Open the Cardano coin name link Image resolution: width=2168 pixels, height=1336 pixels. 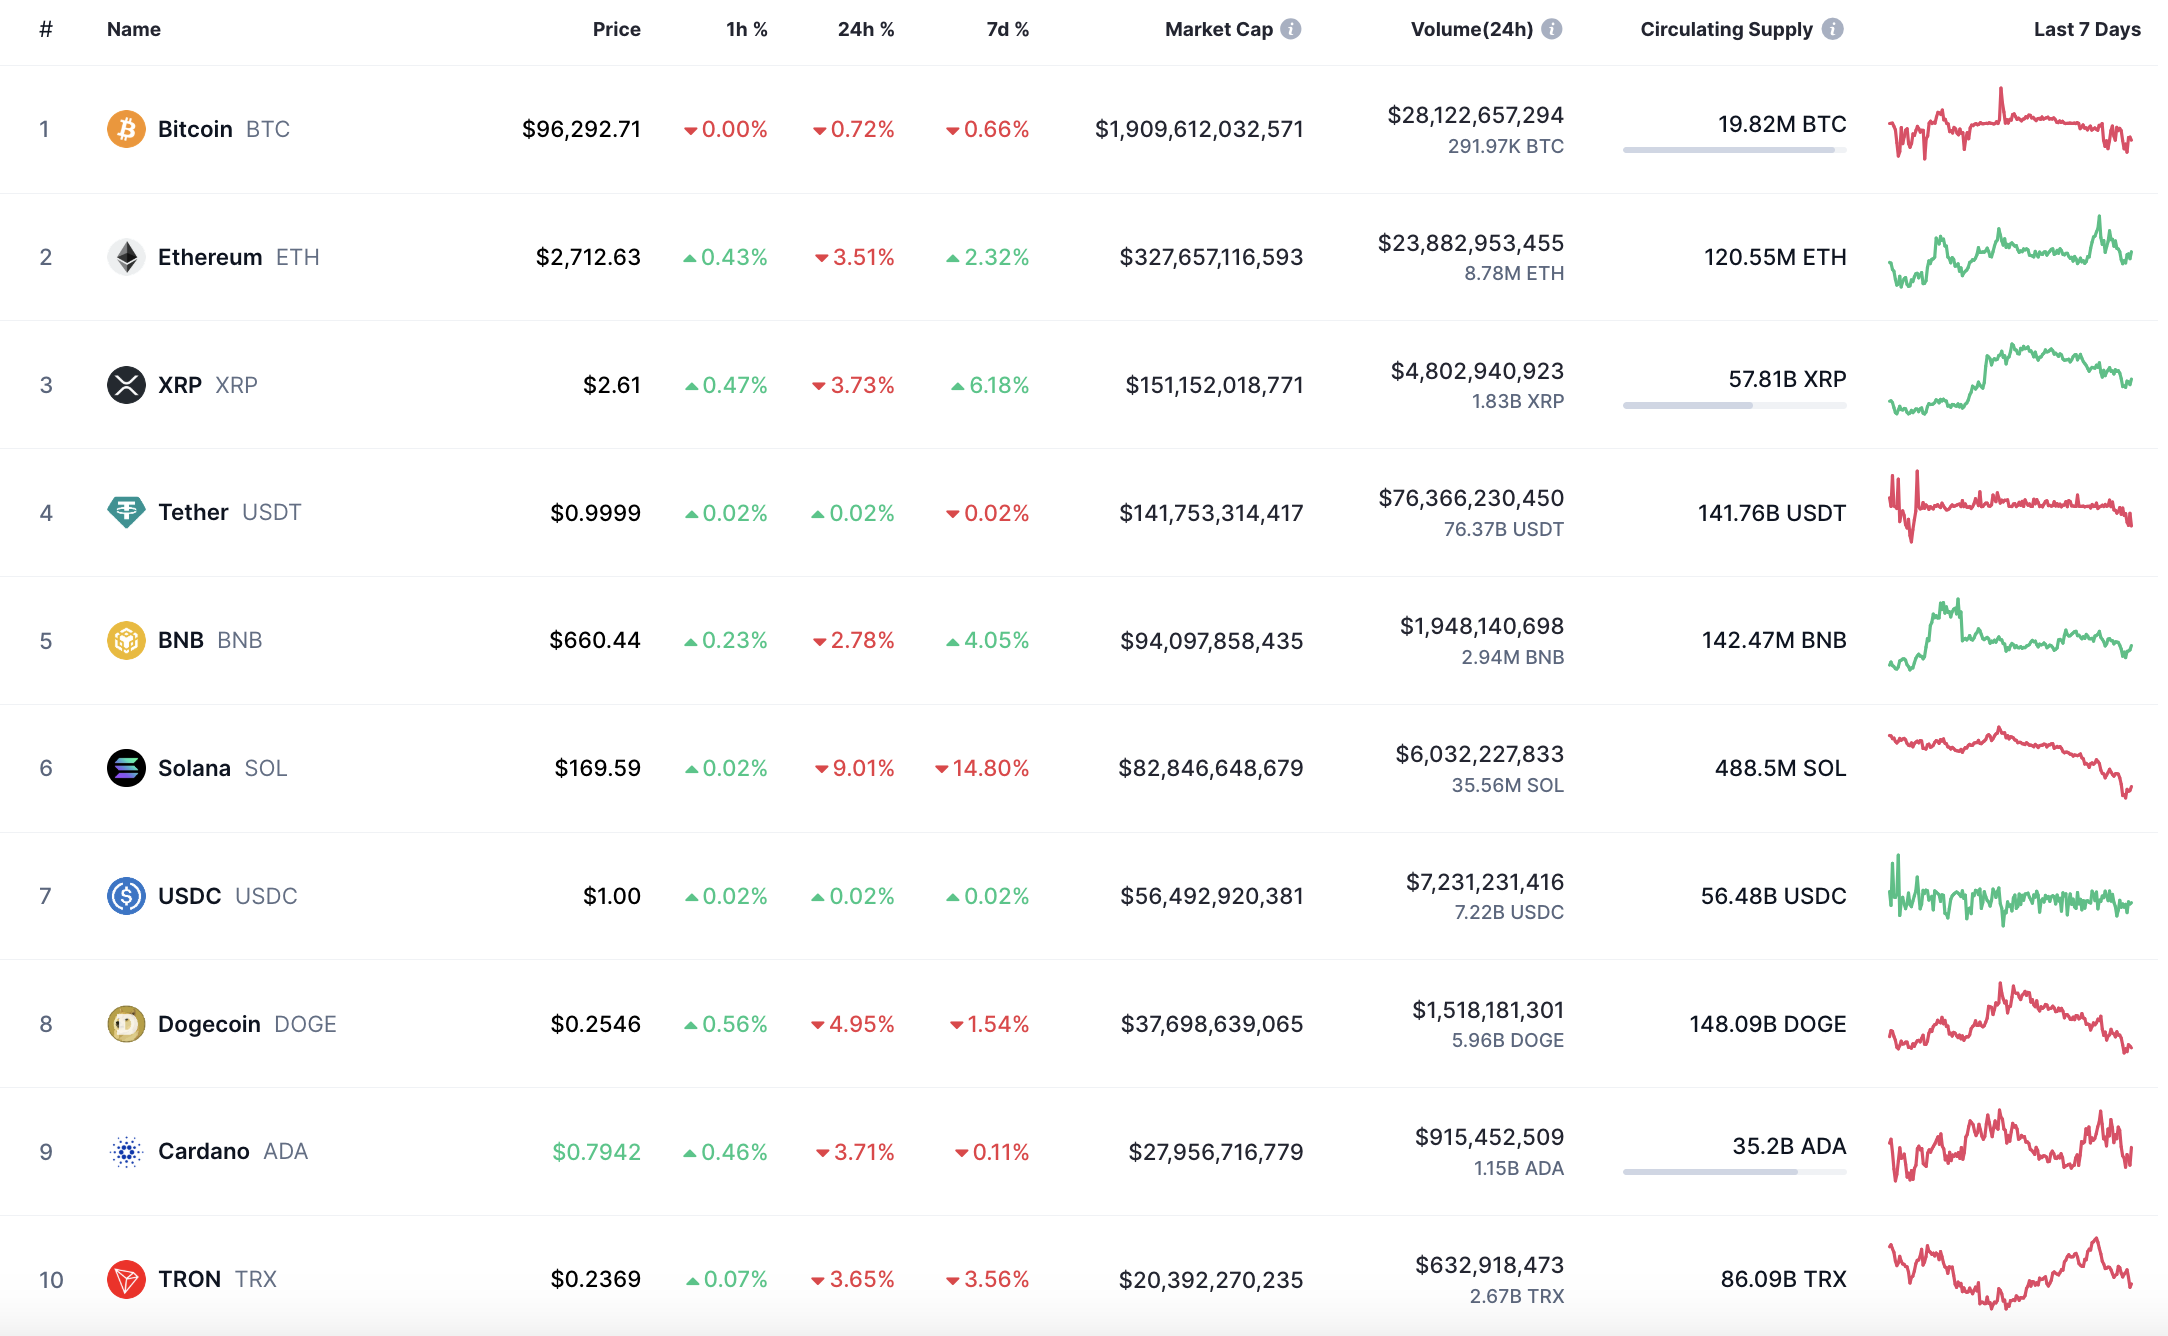coord(205,1151)
